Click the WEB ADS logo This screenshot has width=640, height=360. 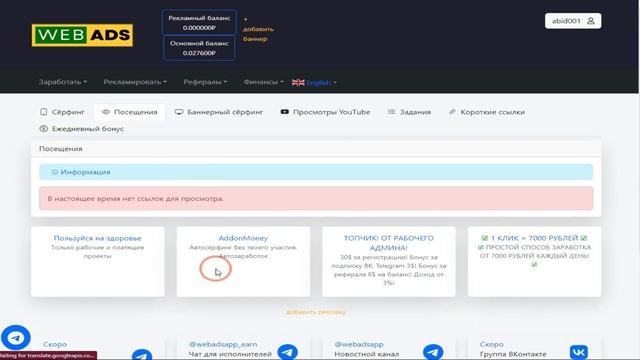pyautogui.click(x=82, y=35)
